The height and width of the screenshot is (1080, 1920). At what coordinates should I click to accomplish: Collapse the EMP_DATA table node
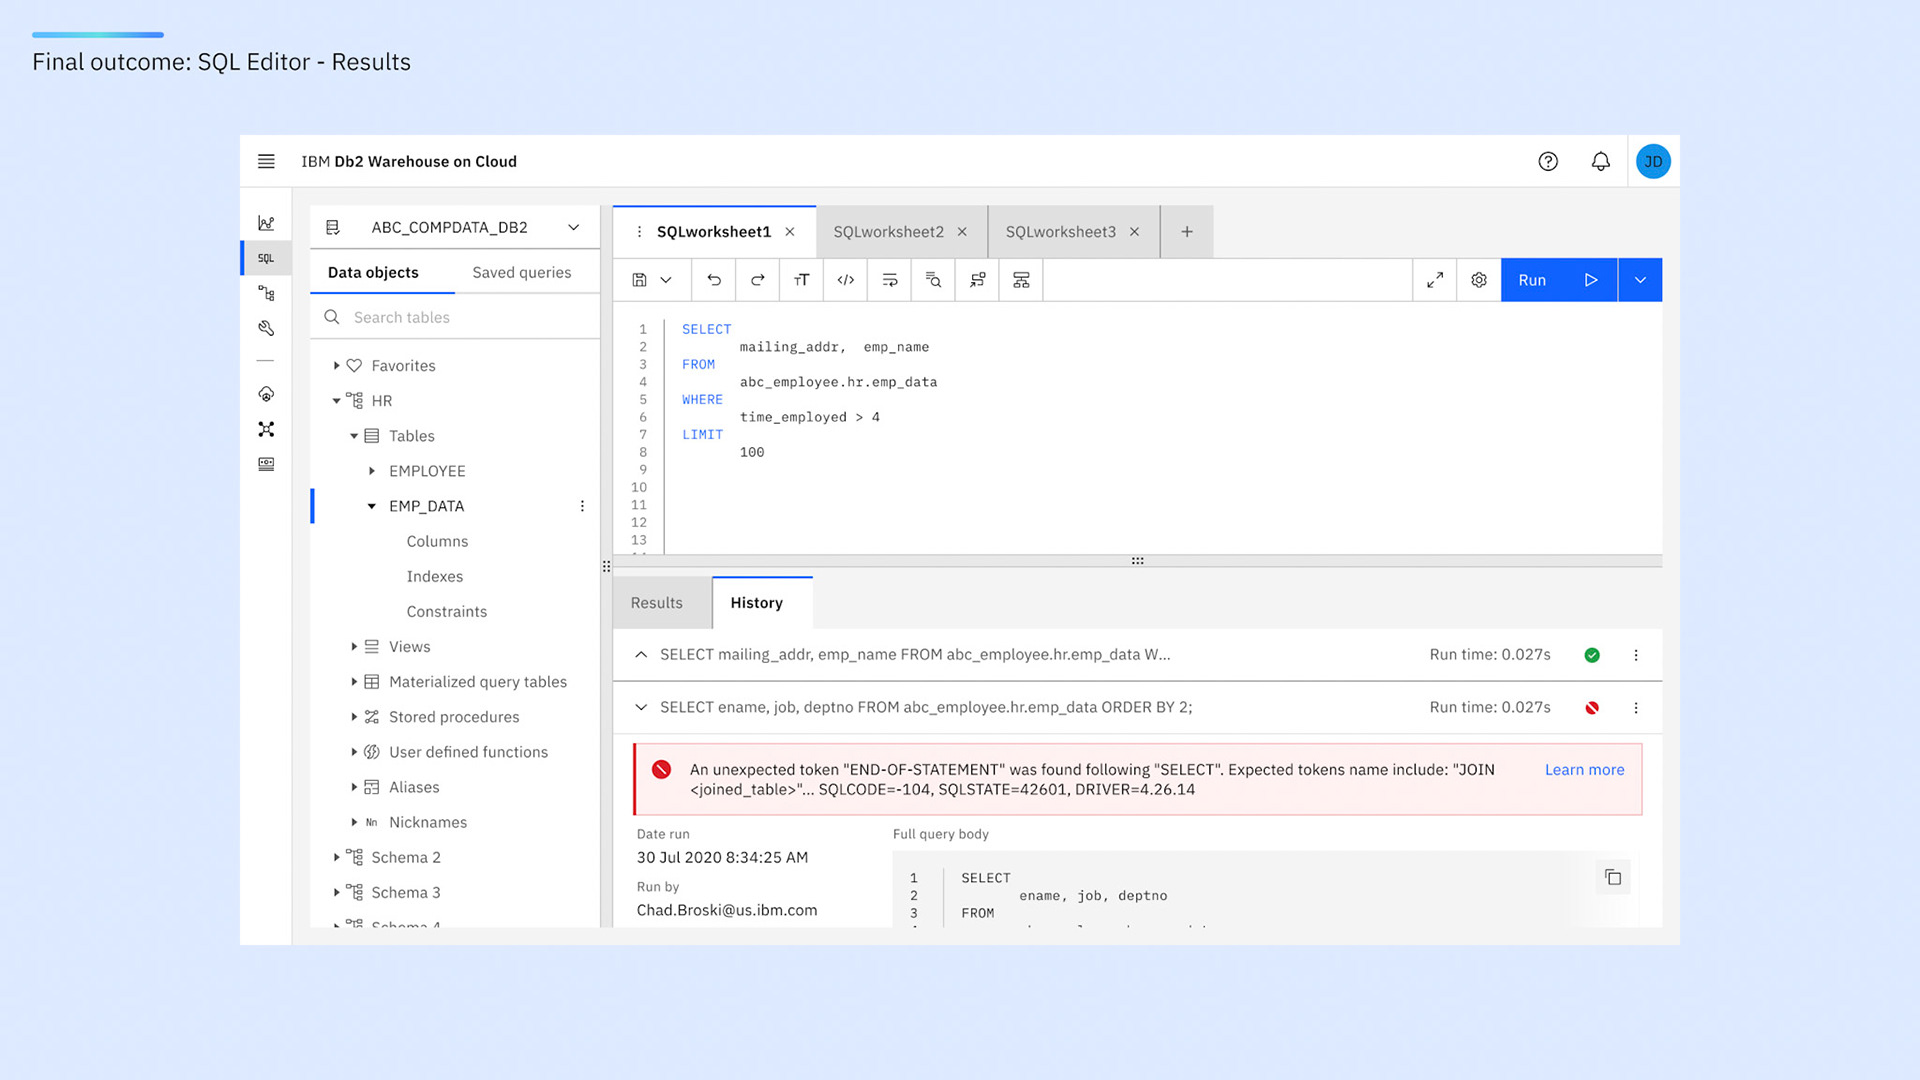(372, 506)
